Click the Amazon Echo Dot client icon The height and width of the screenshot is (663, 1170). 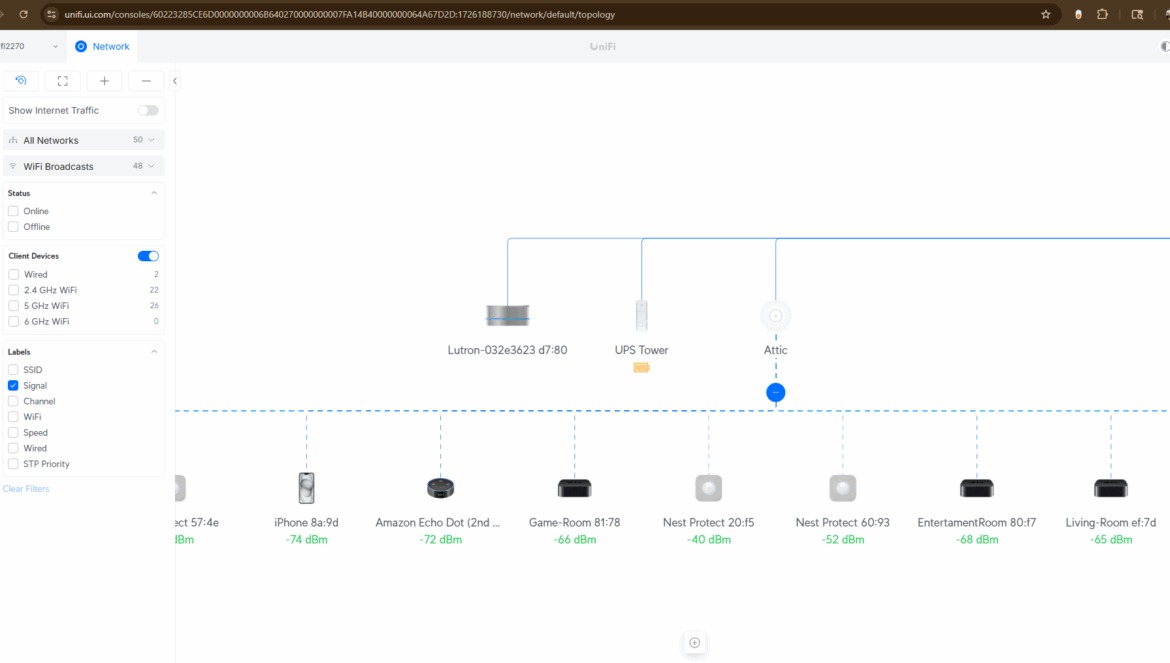coord(440,488)
